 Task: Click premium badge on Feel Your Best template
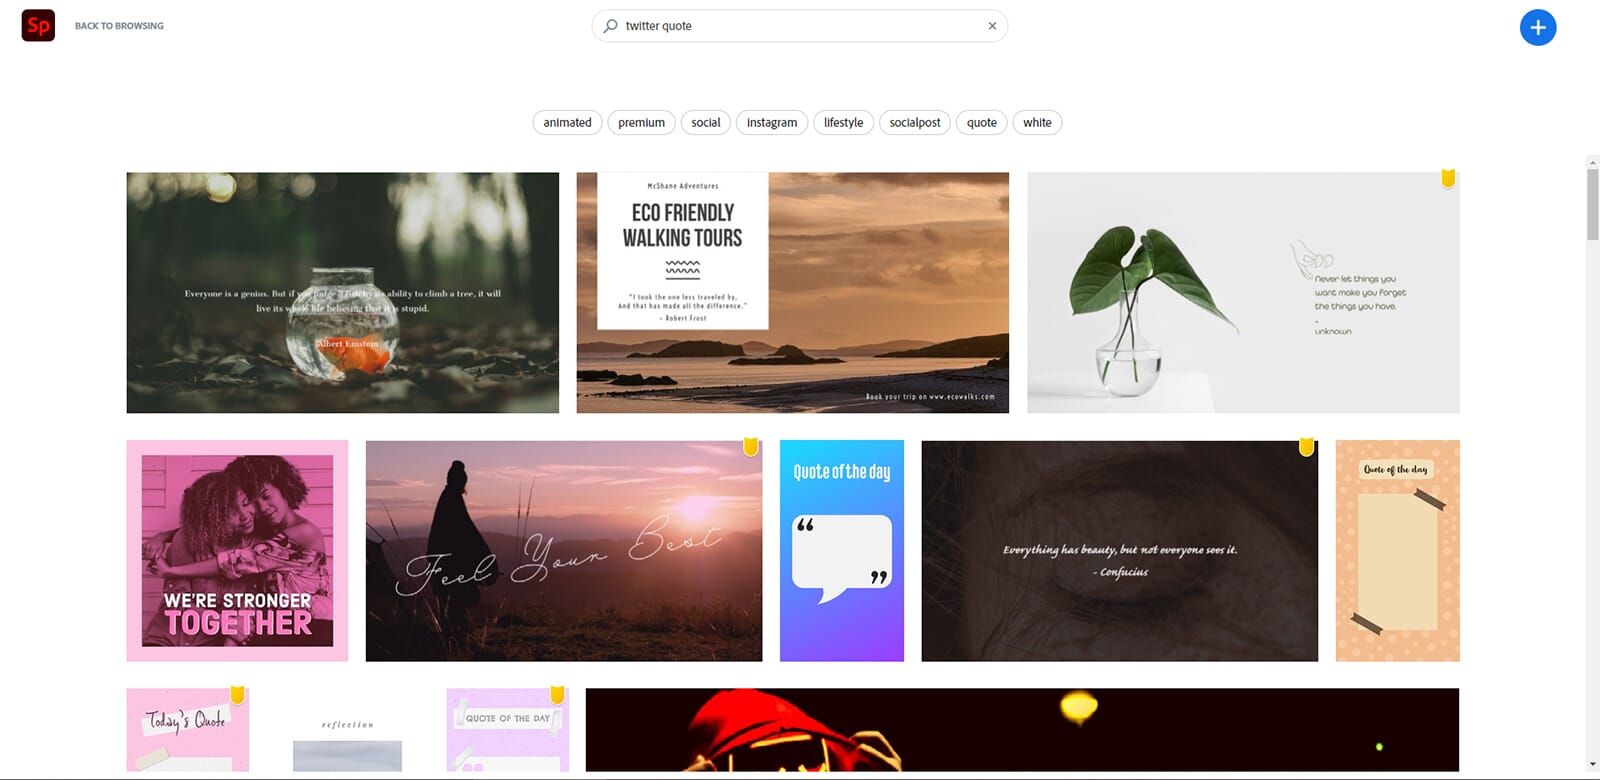point(750,447)
